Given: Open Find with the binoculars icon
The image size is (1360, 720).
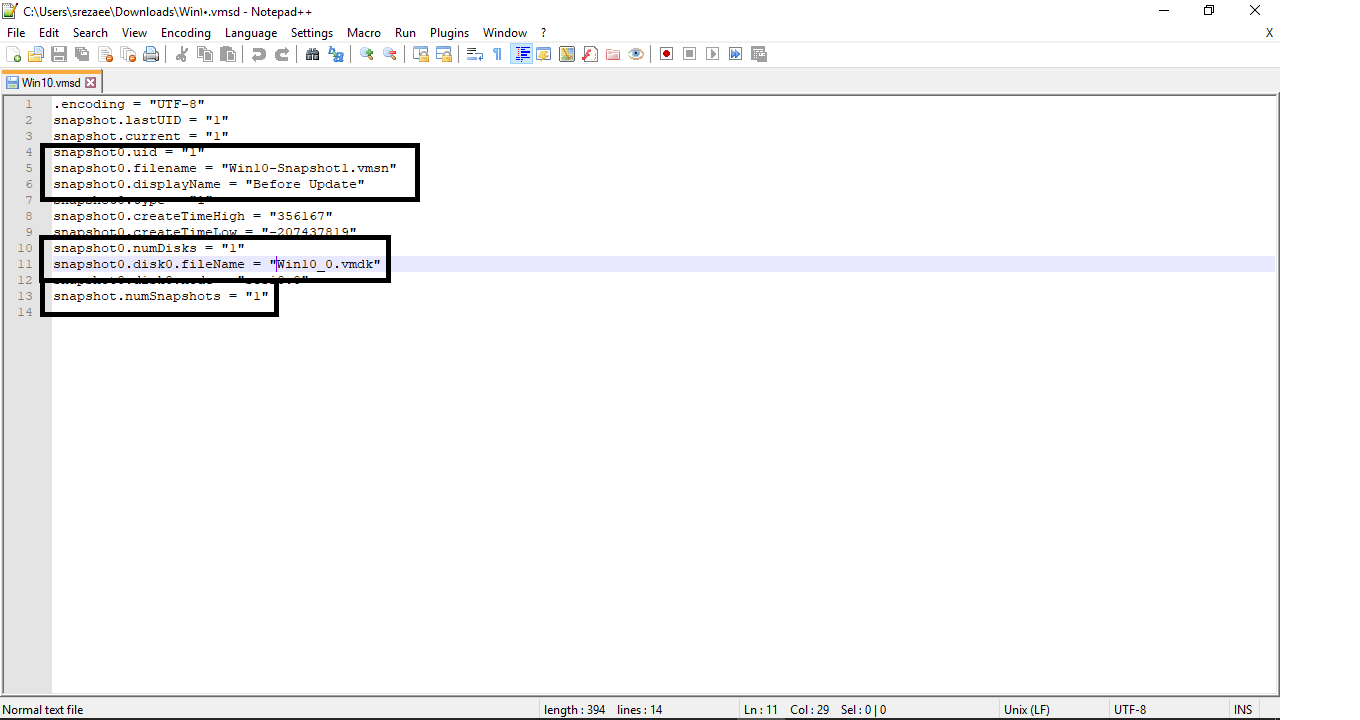Looking at the screenshot, I should [313, 54].
